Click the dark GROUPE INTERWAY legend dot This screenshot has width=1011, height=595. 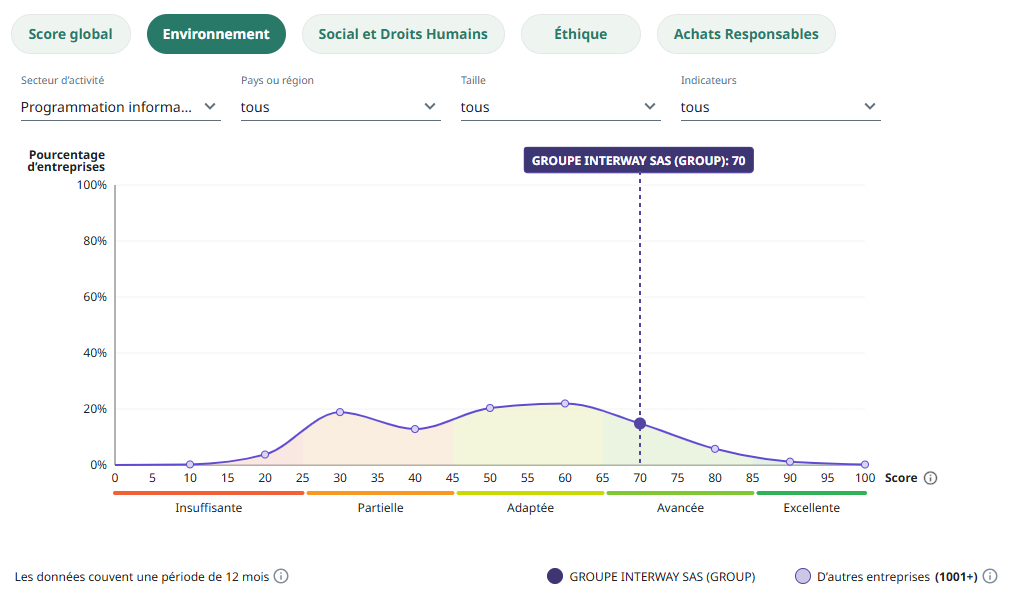[555, 576]
